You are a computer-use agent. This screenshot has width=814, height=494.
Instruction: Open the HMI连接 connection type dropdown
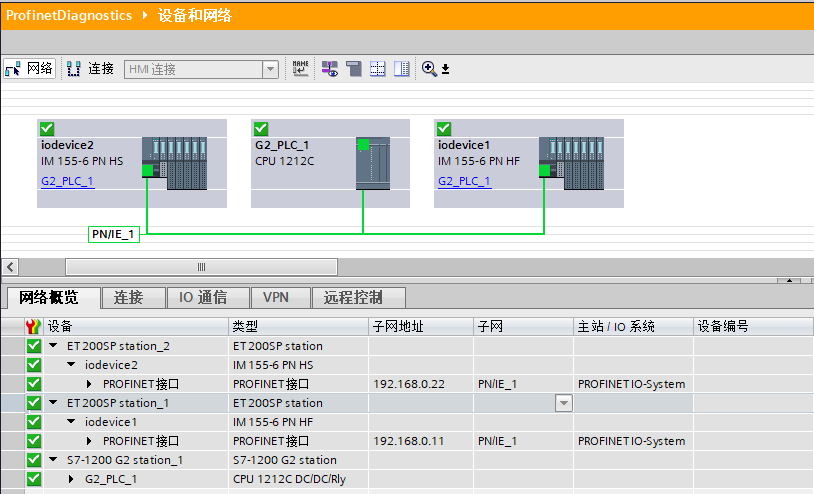(270, 69)
